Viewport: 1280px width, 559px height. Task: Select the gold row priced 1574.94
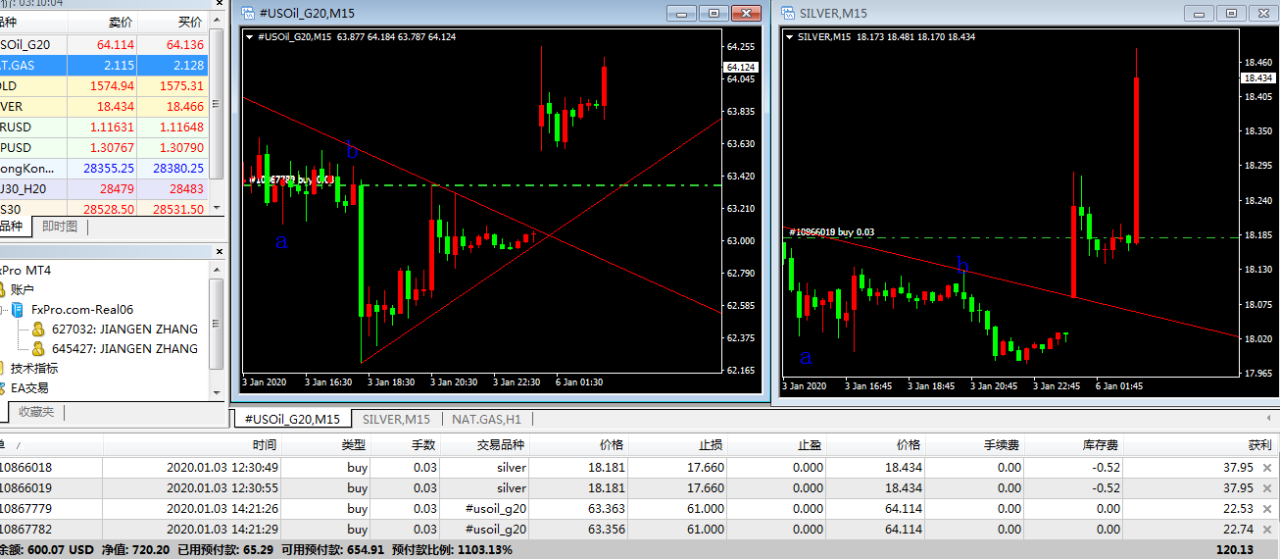tap(106, 86)
